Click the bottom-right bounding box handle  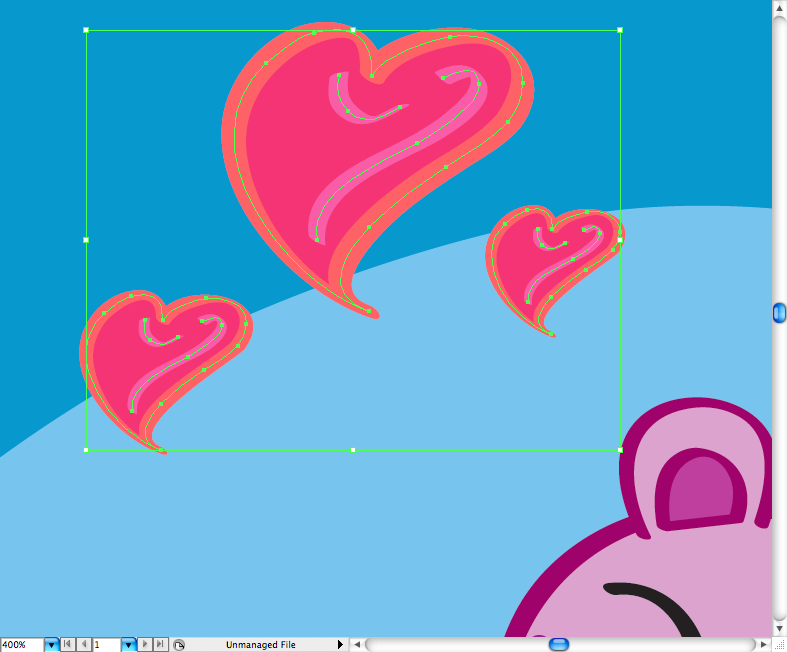tap(620, 450)
